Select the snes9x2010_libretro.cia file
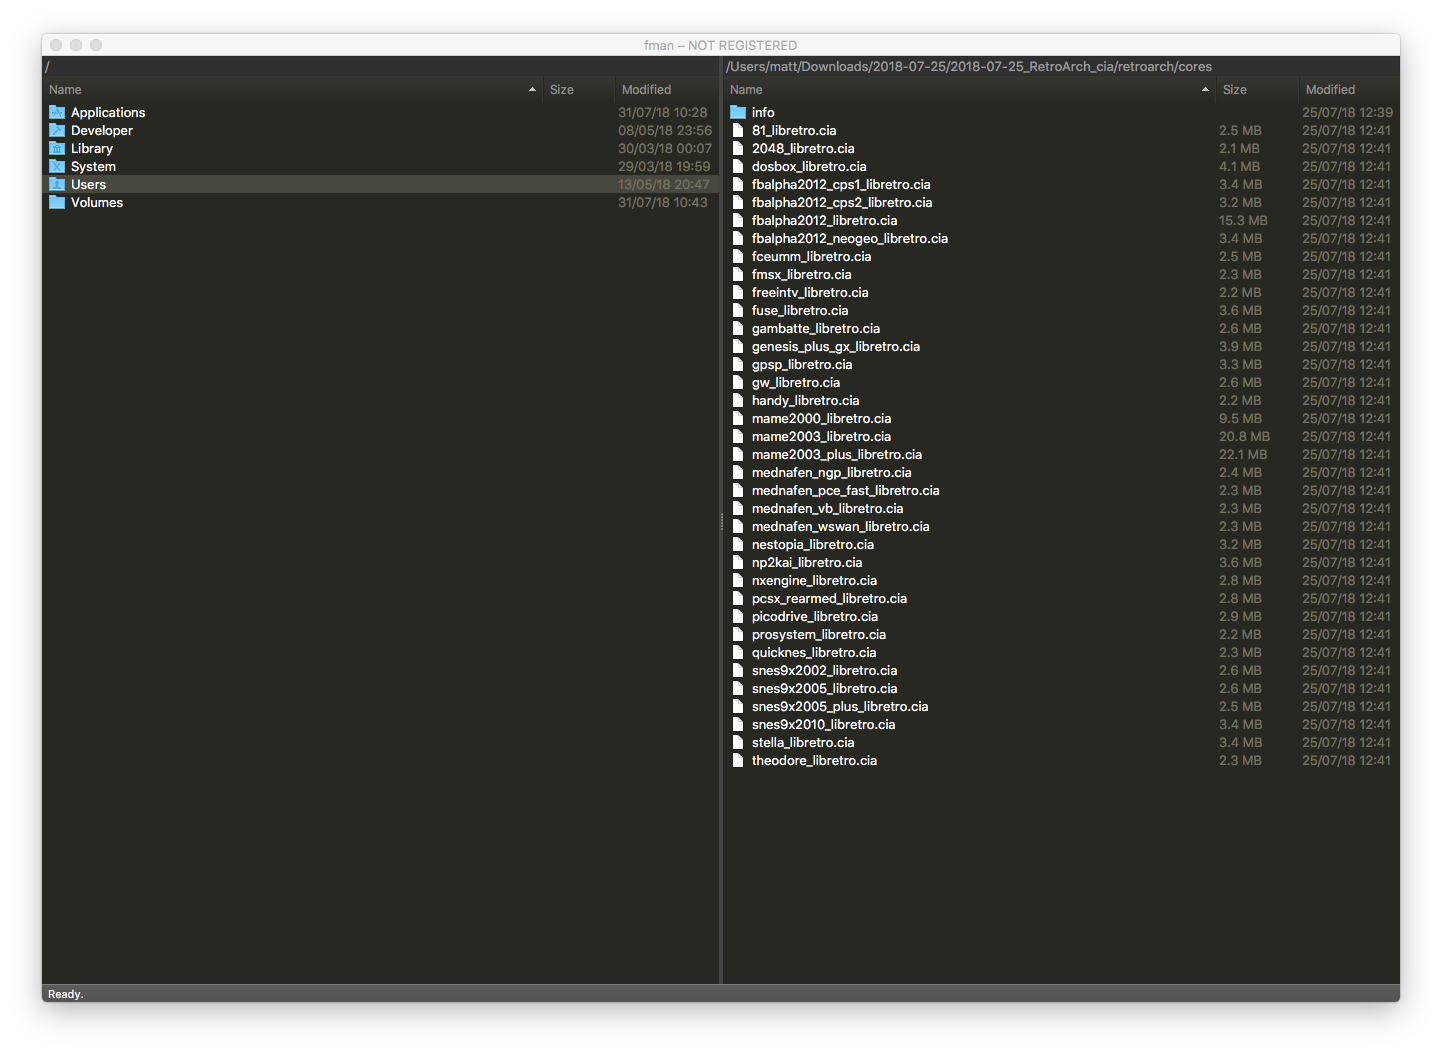This screenshot has height=1052, width=1442. [x=824, y=724]
